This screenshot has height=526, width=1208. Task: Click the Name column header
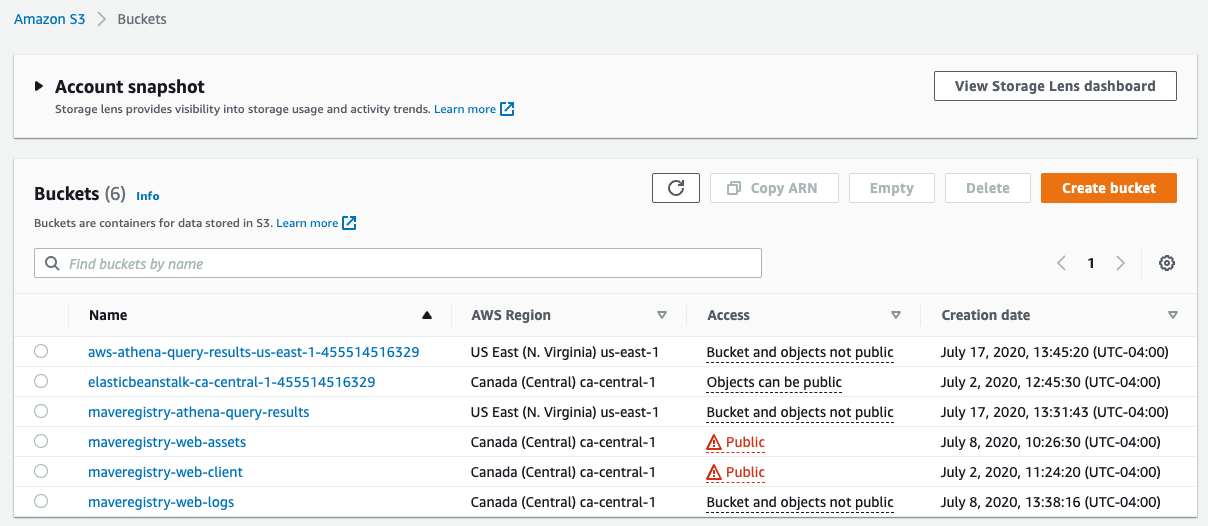(108, 315)
